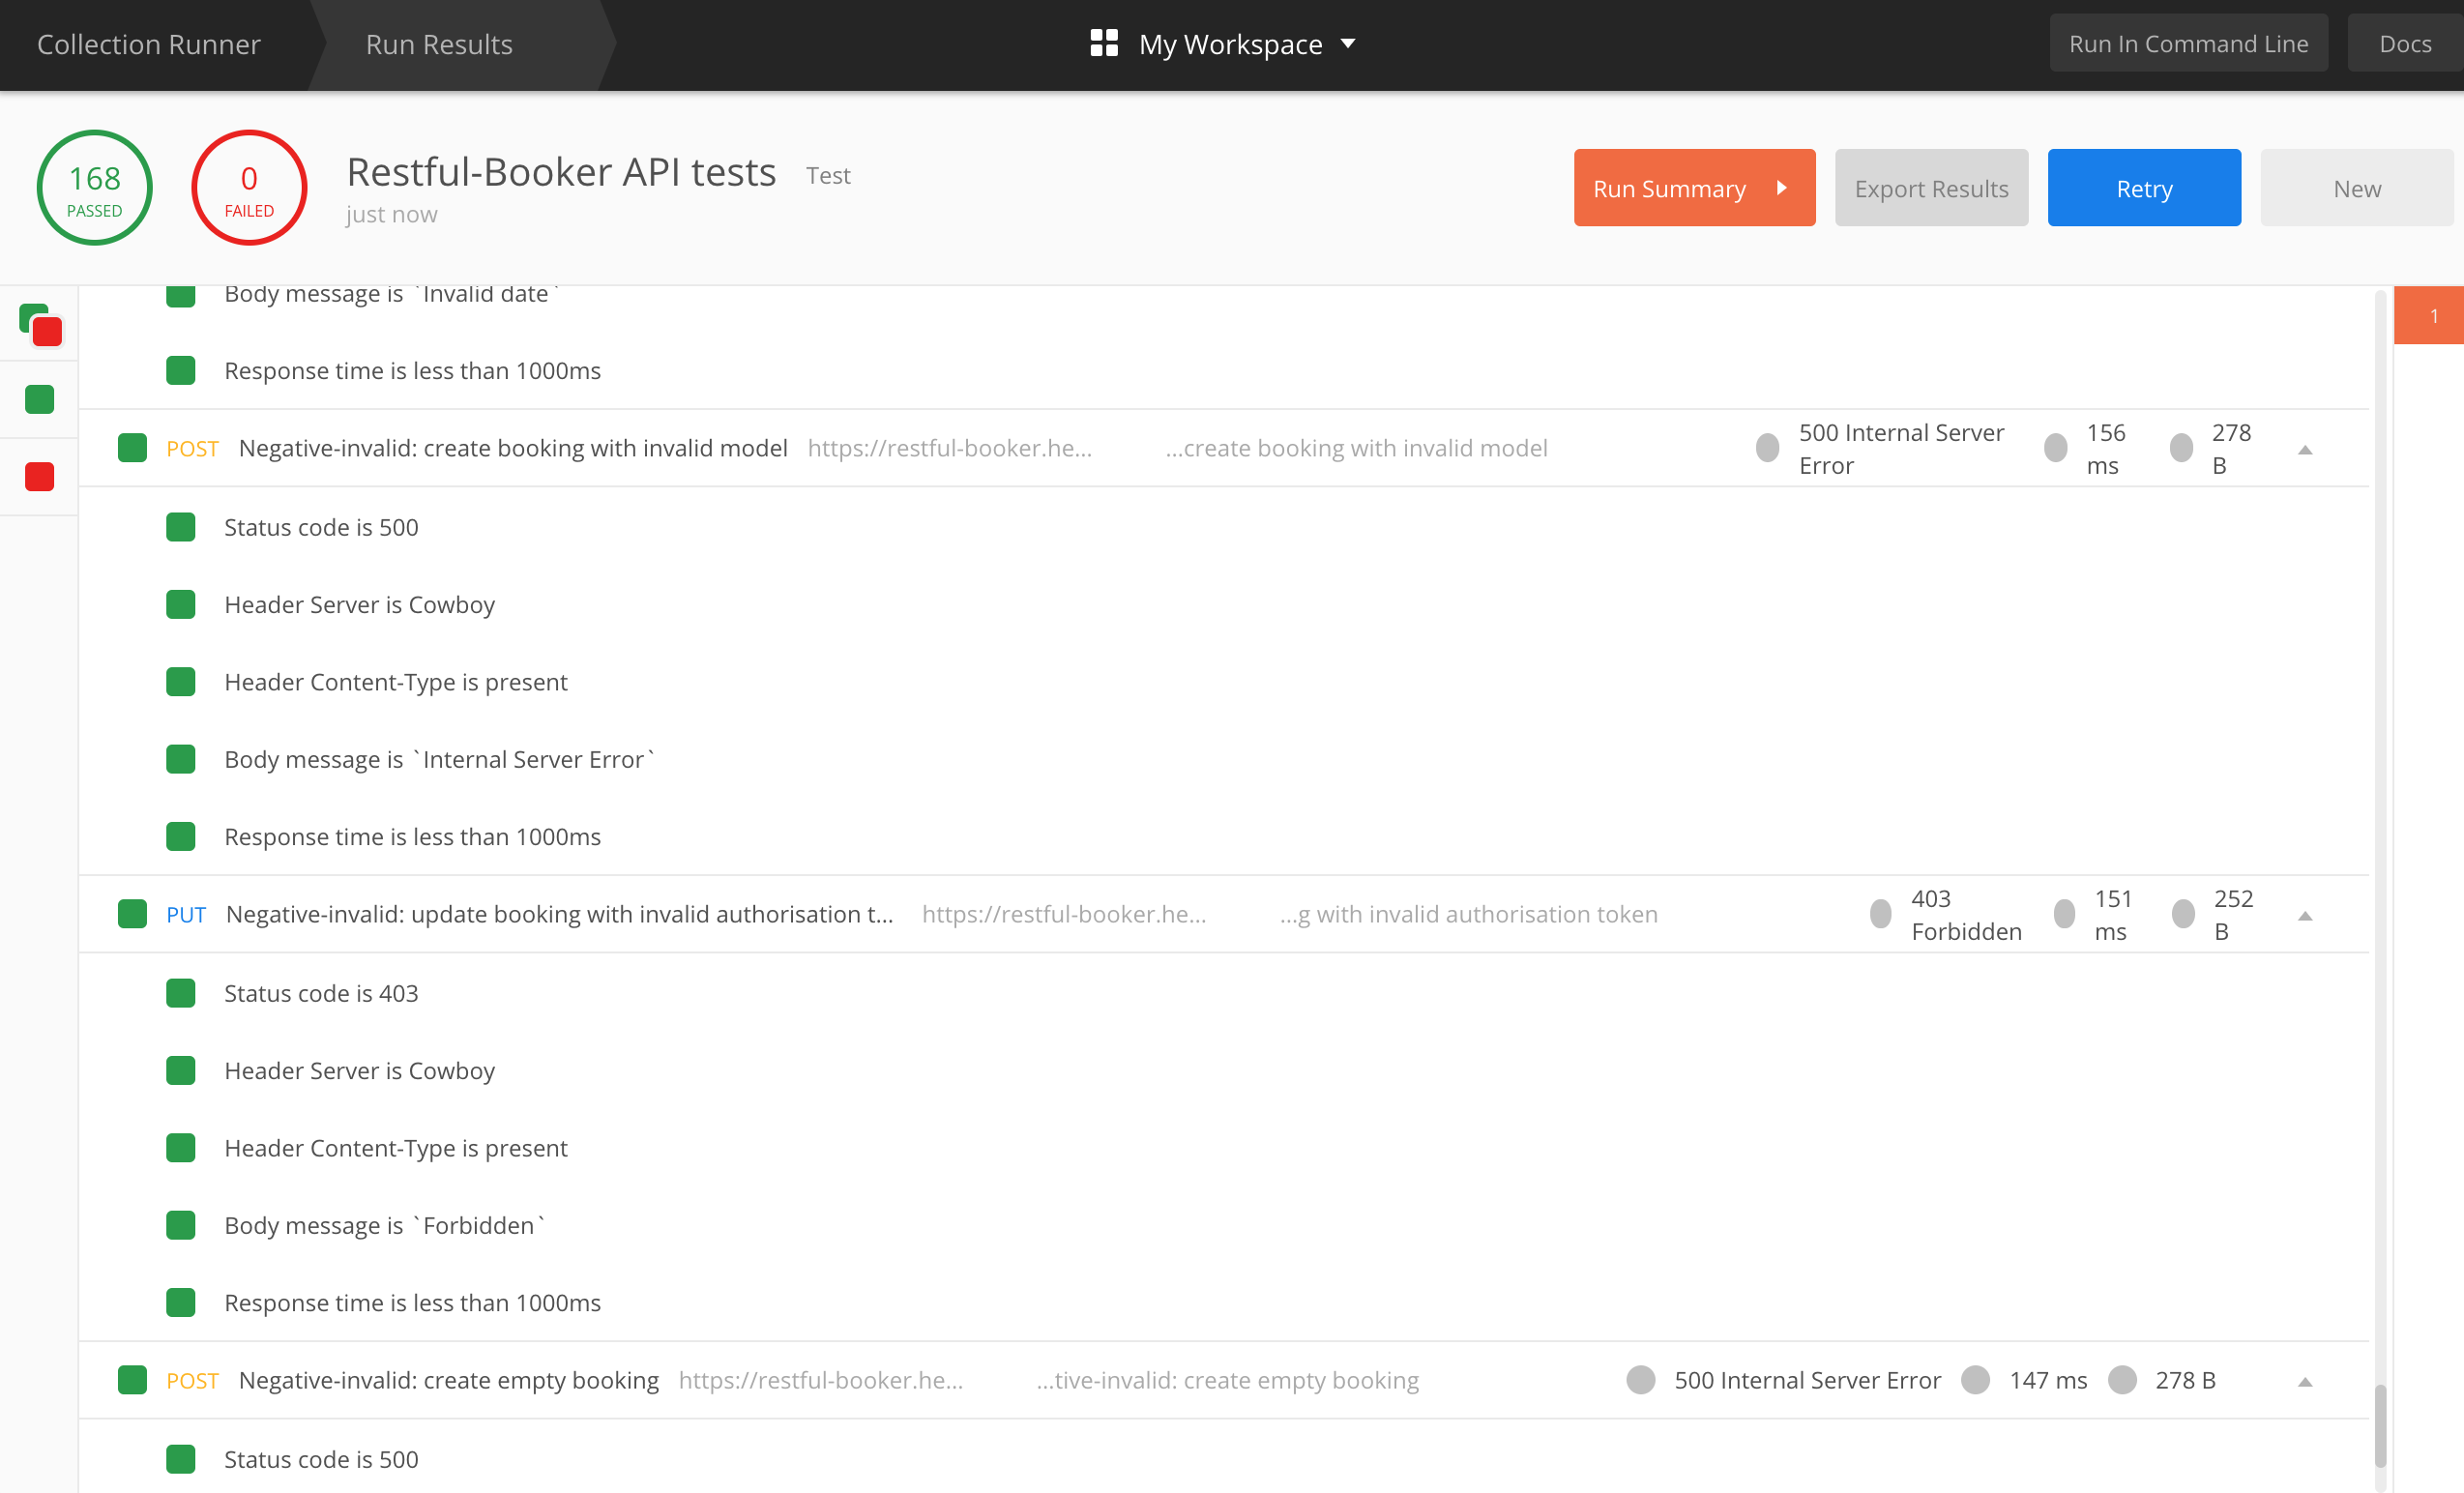Open the Run Results tab

(x=439, y=44)
